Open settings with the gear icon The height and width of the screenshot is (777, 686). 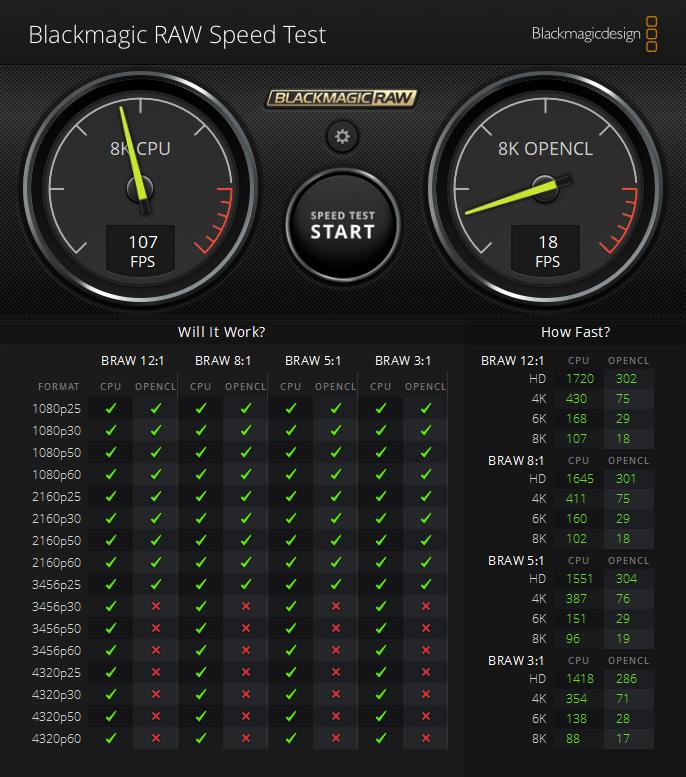[342, 136]
